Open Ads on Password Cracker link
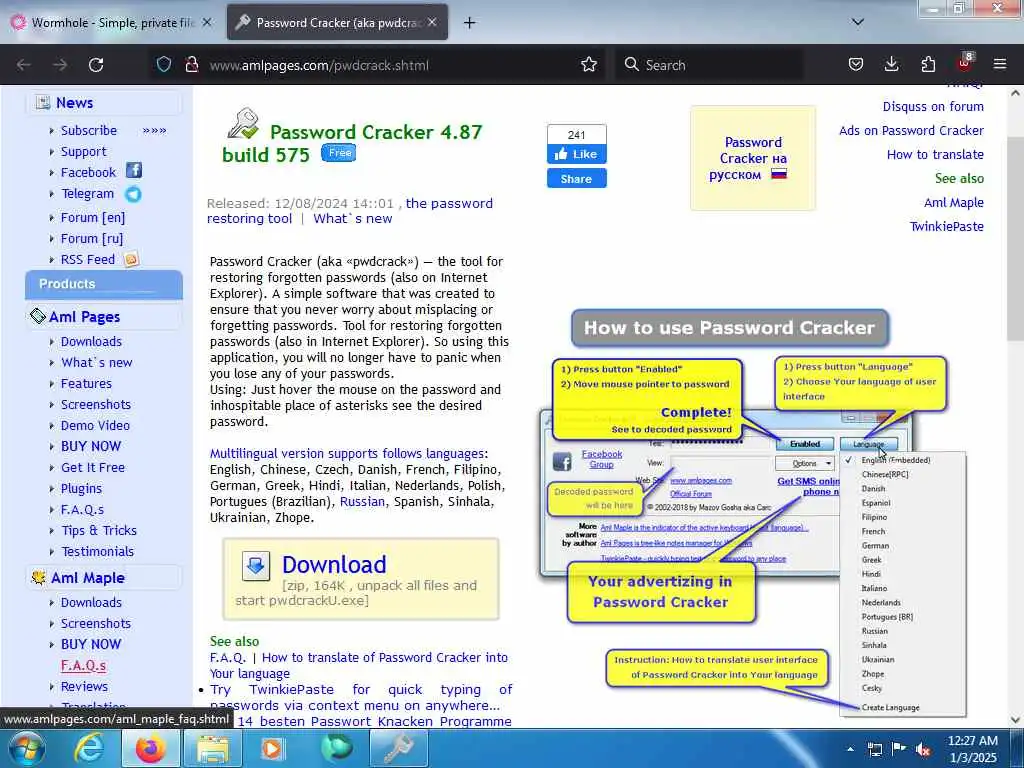This screenshot has width=1024, height=768. [911, 131]
